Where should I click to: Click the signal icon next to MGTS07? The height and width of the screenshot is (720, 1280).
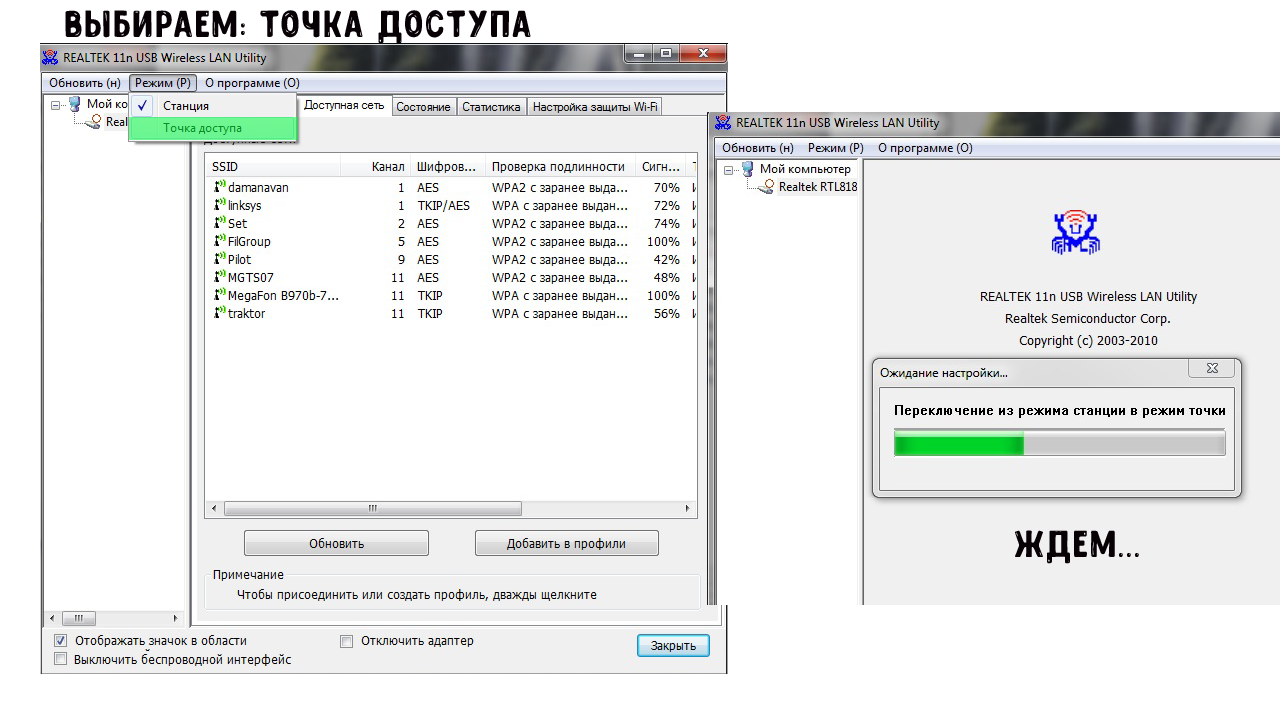click(219, 277)
